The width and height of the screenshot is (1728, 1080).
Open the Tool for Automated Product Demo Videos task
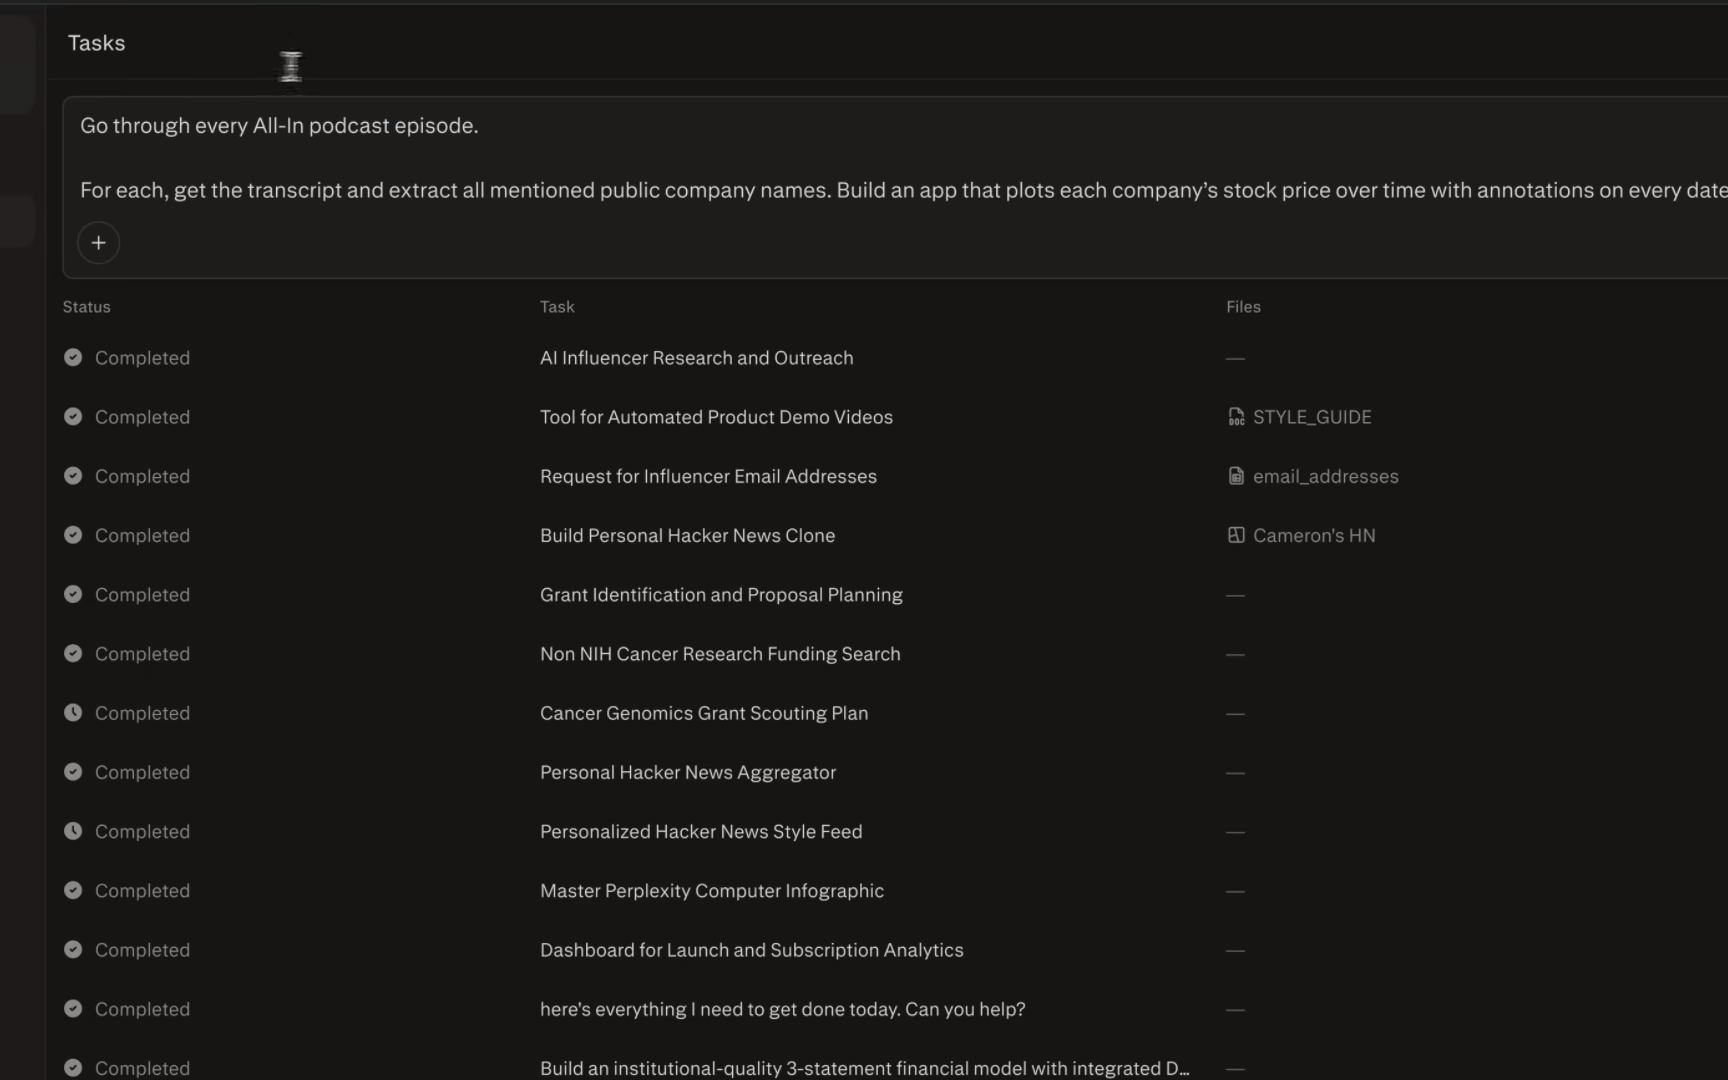716,417
